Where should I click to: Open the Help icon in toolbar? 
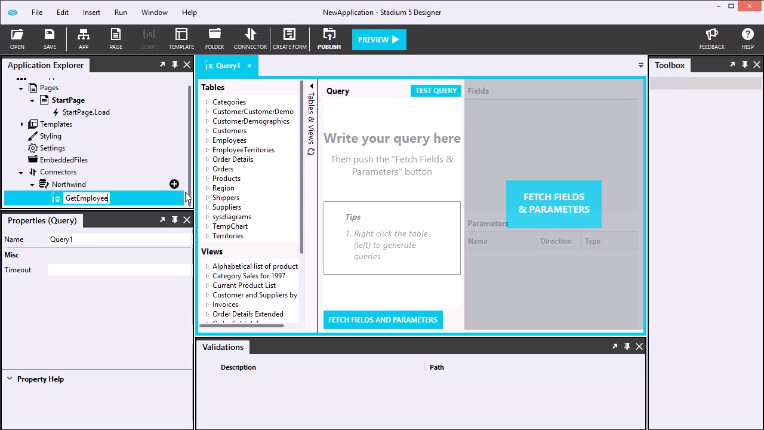(x=747, y=39)
